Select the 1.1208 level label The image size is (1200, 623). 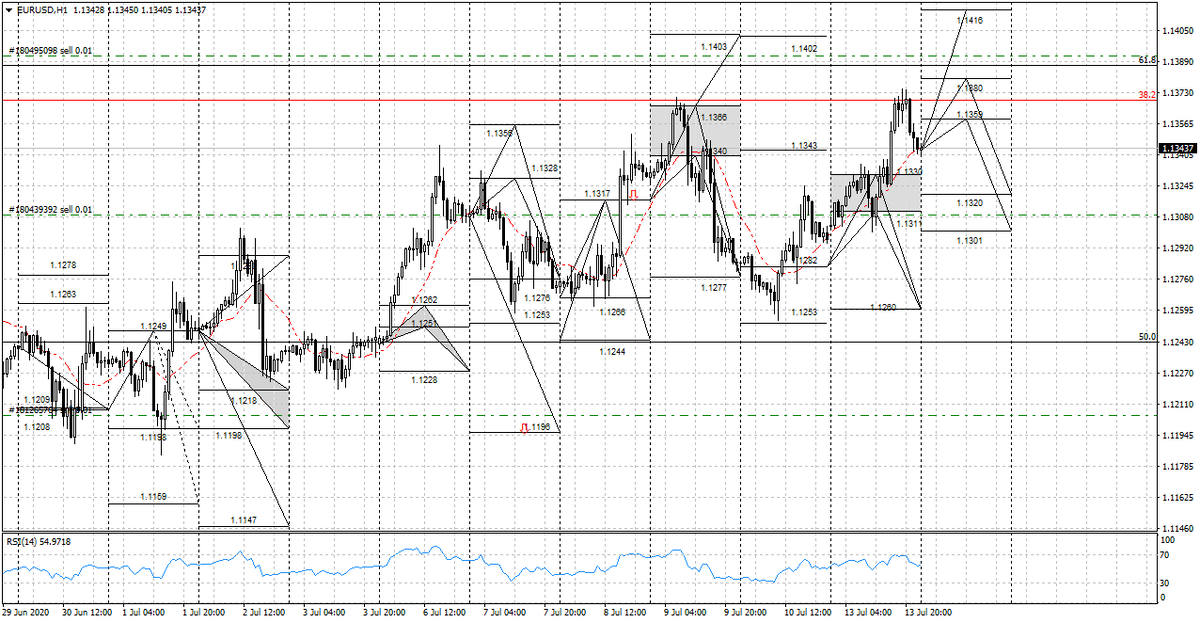click(x=36, y=426)
